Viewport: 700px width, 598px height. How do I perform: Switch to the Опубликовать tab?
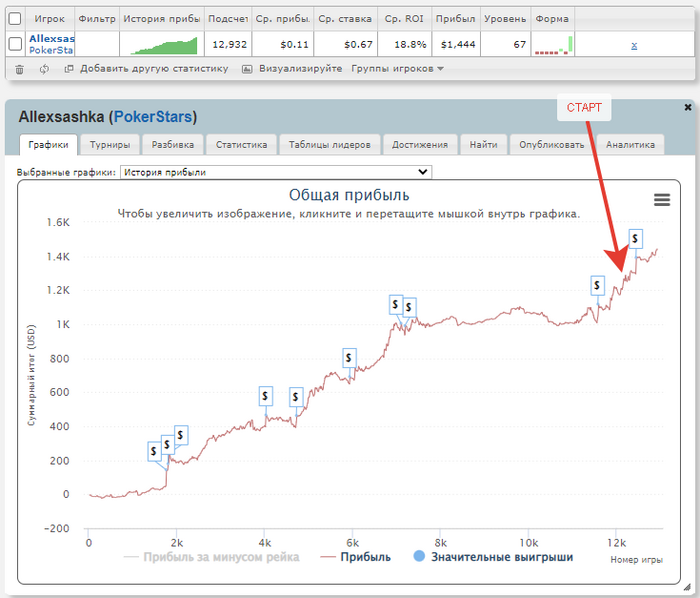click(x=552, y=145)
